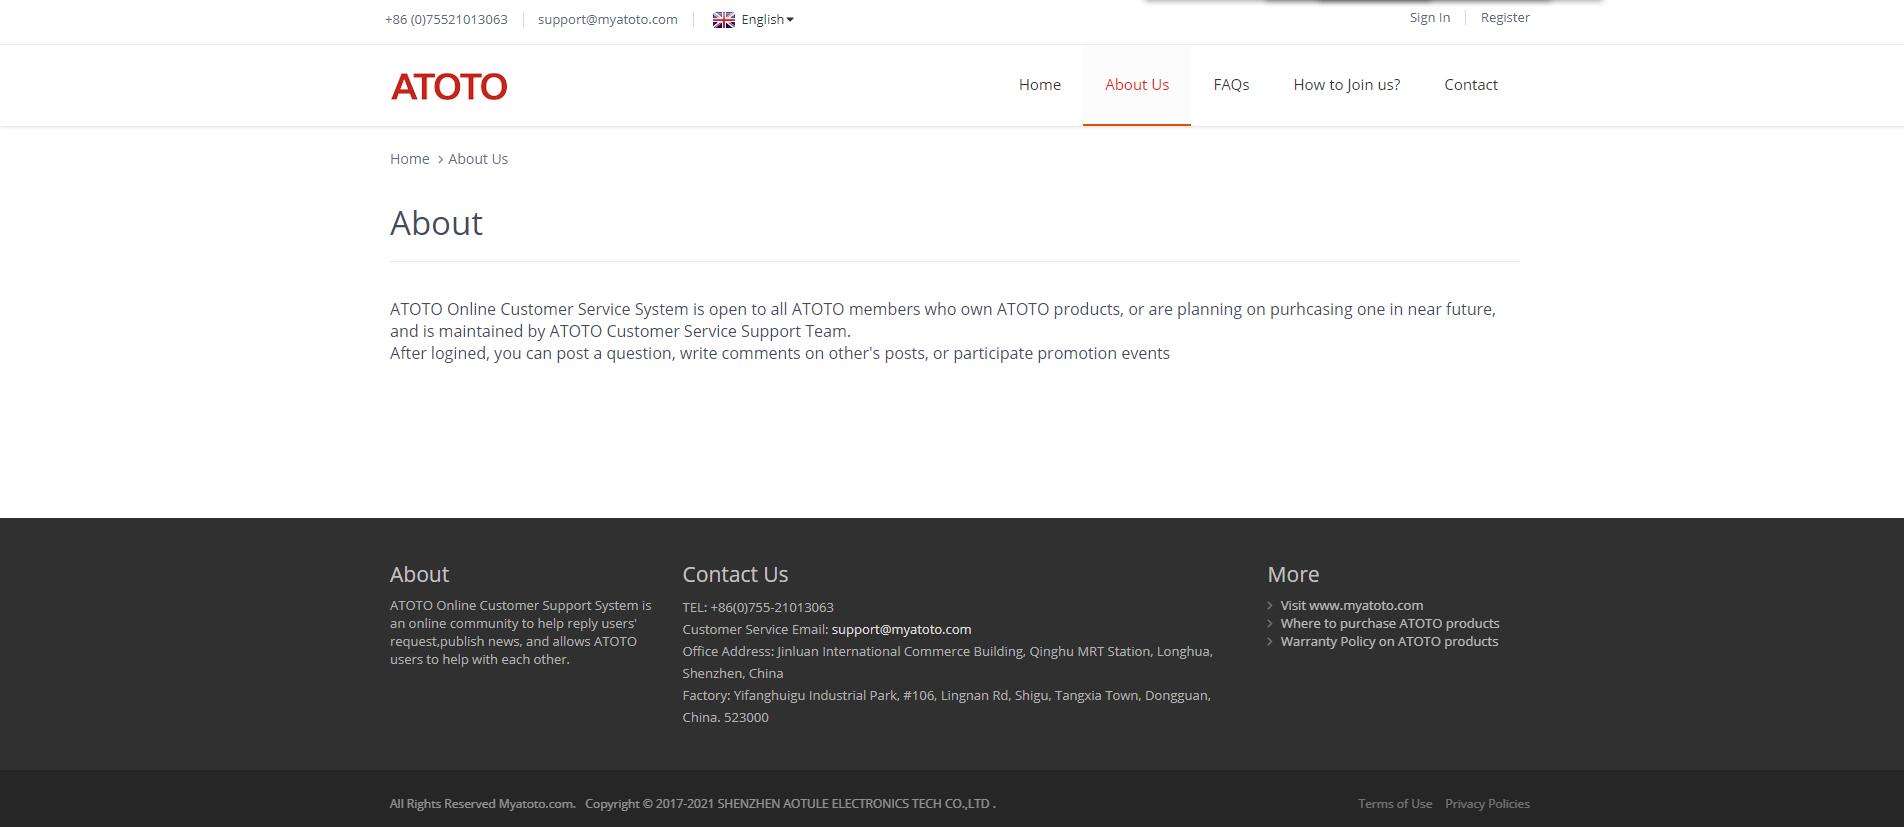Click the UK flag language icon
The height and width of the screenshot is (827, 1904).
pos(724,20)
